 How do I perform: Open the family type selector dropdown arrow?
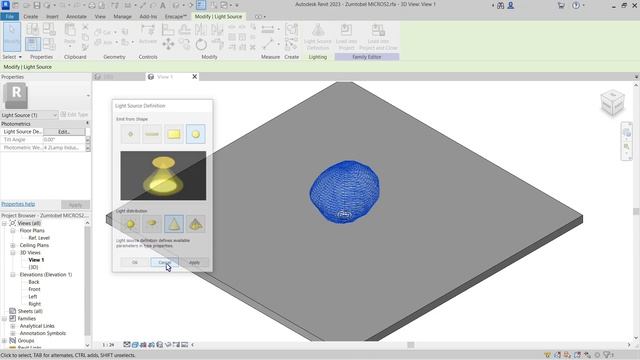88,96
